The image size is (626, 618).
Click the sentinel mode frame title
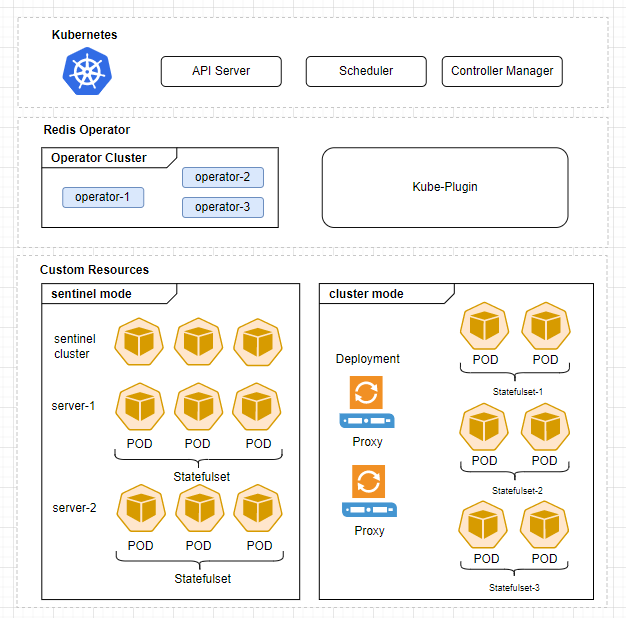[x=91, y=294]
